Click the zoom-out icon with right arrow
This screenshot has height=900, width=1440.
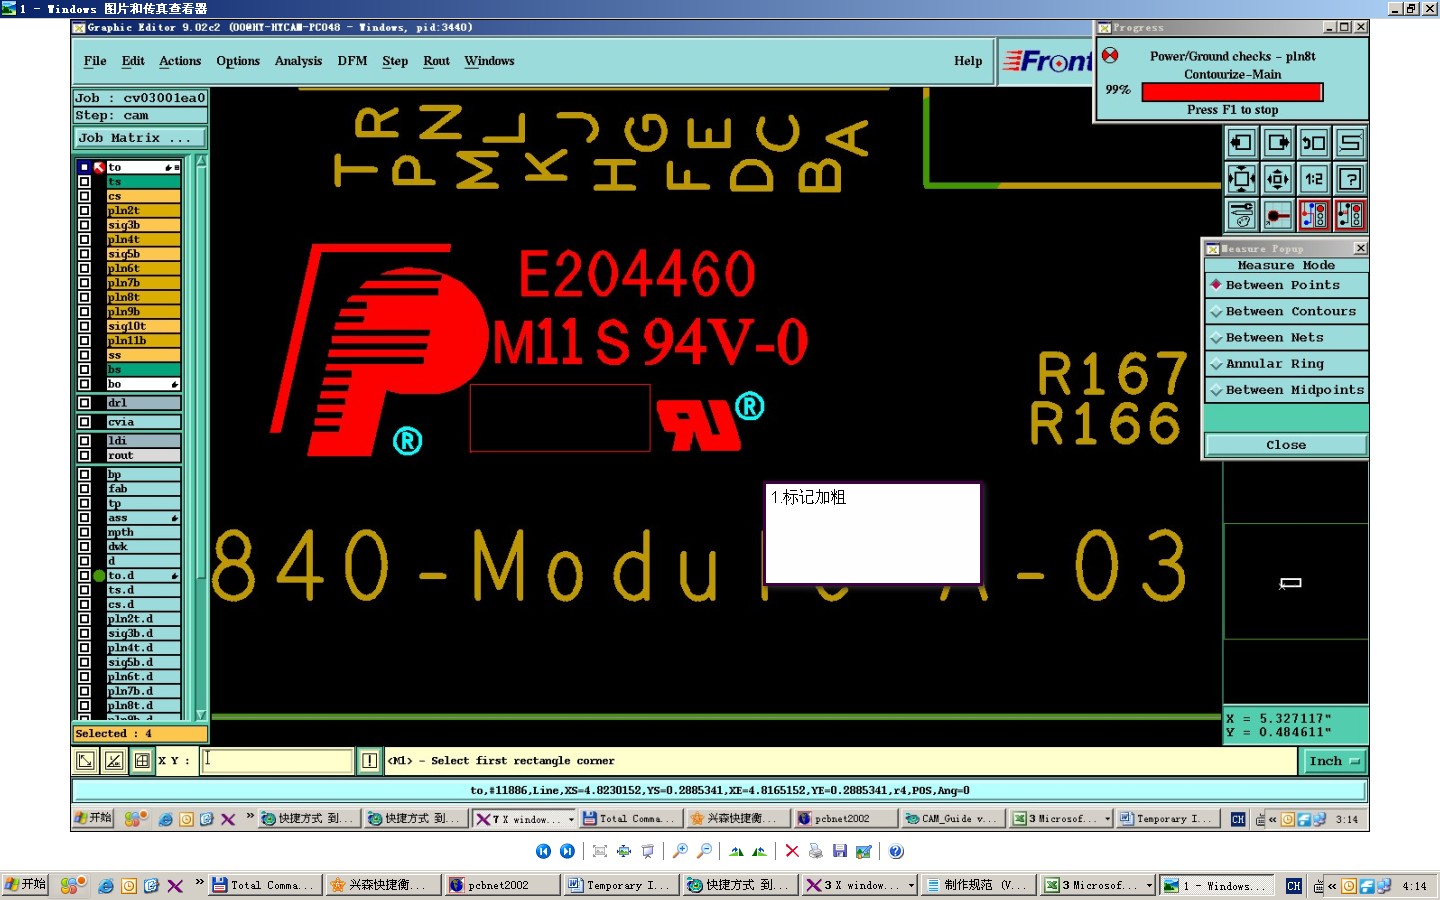[1278, 143]
